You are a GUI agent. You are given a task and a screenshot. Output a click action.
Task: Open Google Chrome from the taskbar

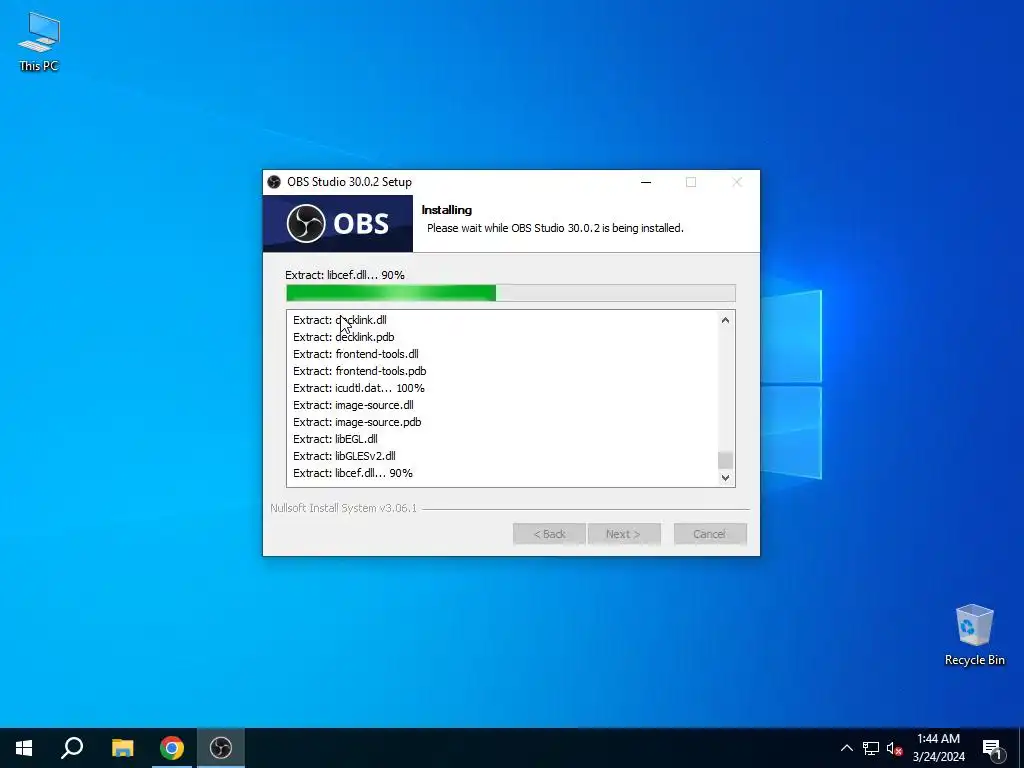(172, 748)
